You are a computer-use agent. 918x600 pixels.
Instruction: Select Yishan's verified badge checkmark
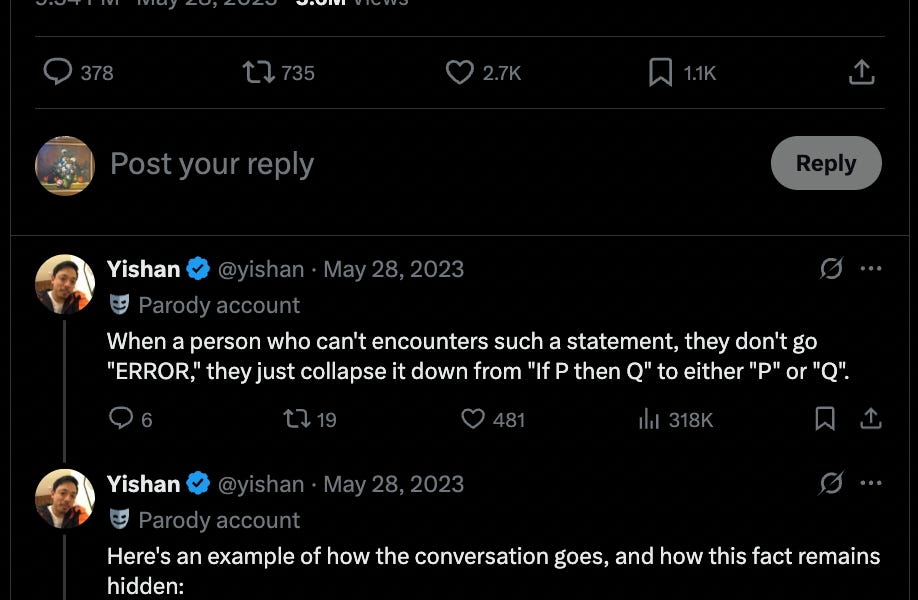(198, 268)
